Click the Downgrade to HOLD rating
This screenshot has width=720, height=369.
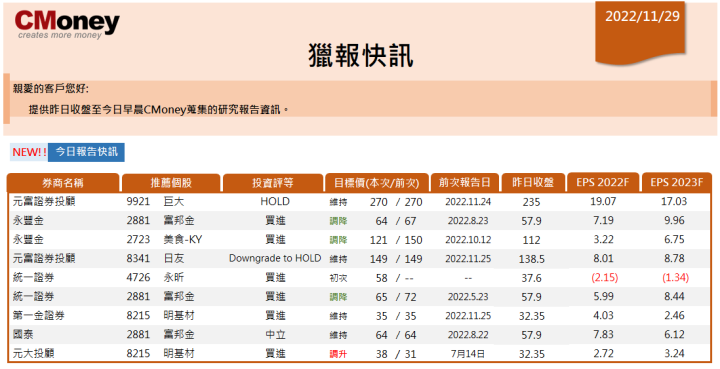point(275,258)
